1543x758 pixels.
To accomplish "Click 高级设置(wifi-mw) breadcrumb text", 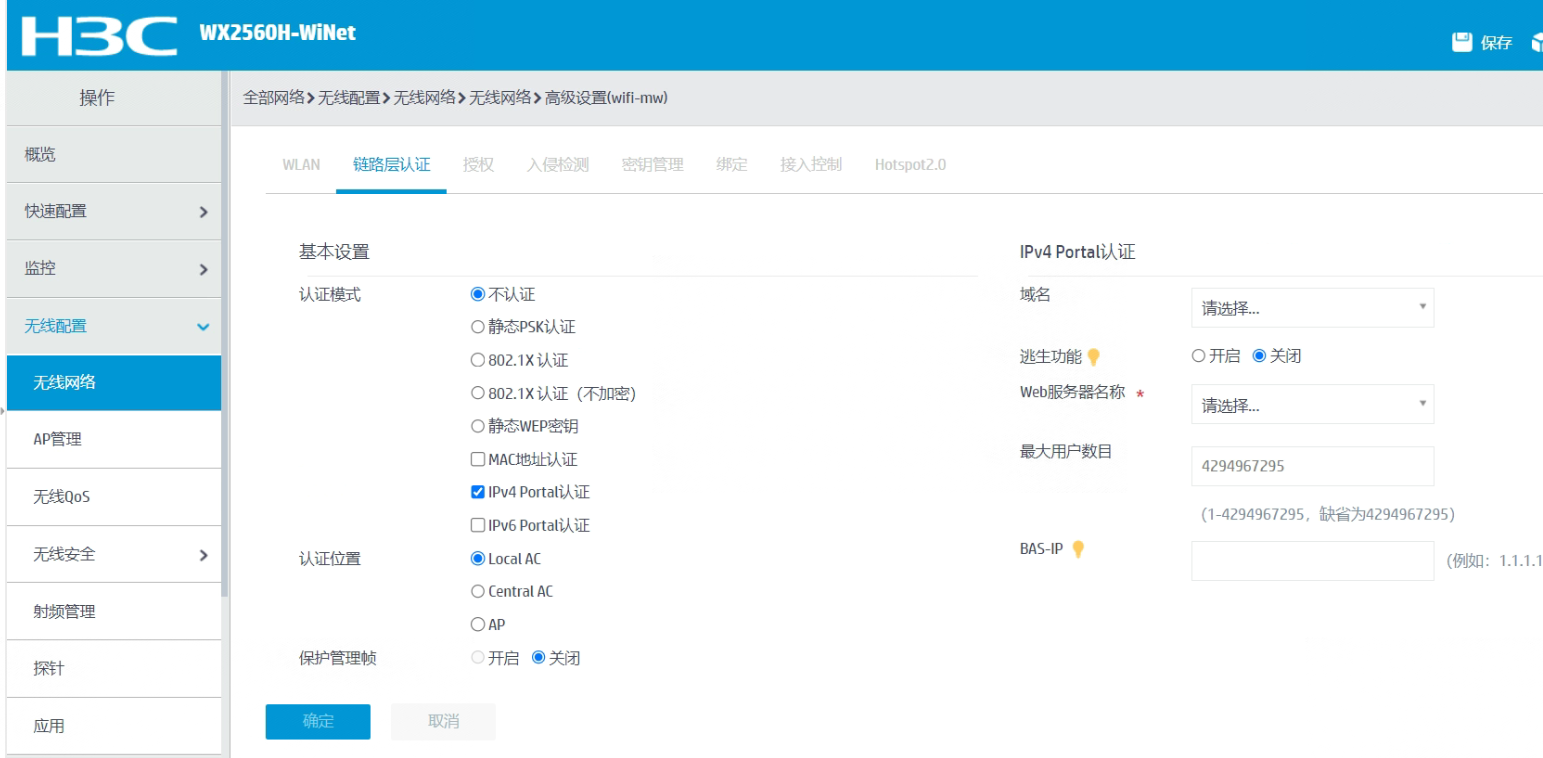I will coord(606,97).
